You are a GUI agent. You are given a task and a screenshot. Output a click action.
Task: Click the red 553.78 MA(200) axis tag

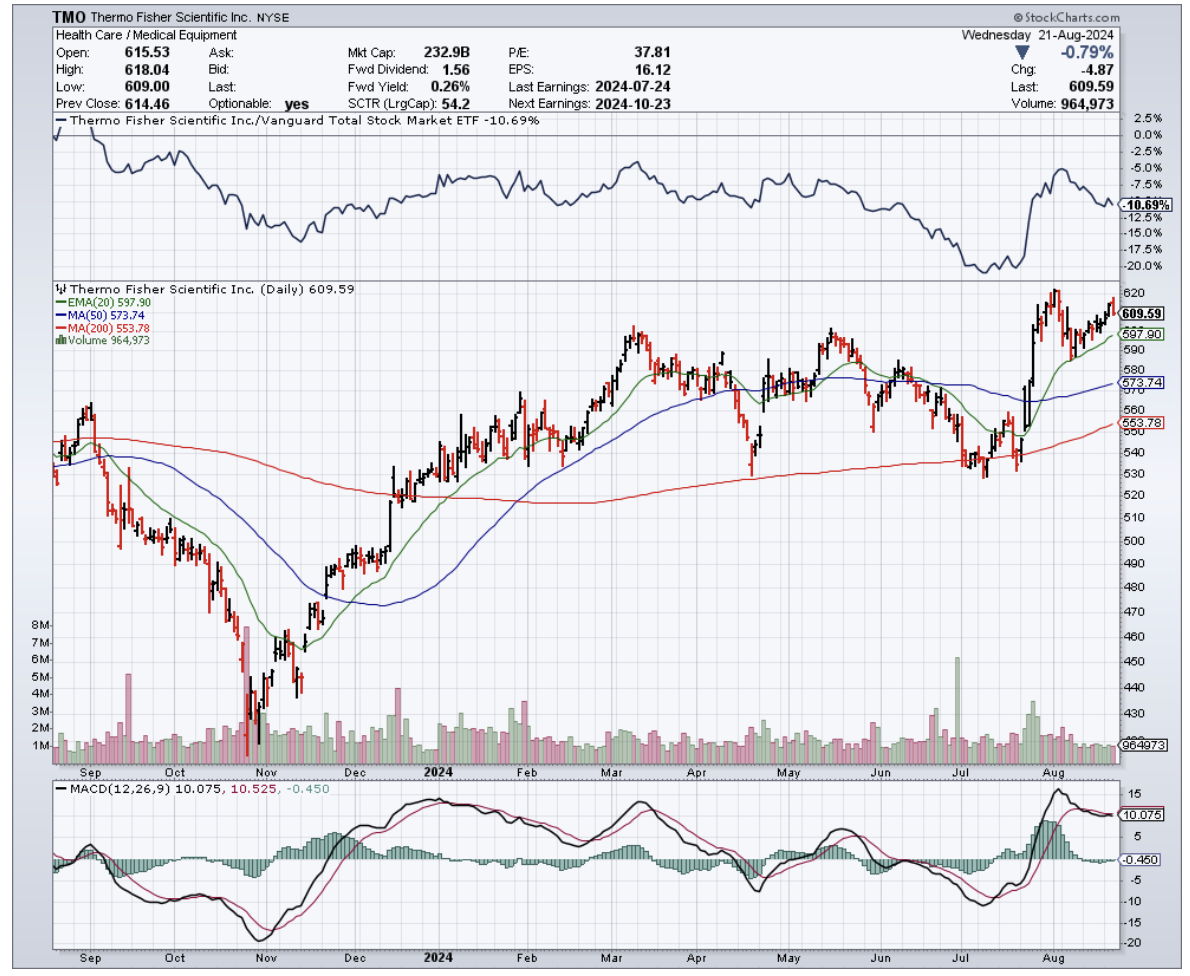1141,424
